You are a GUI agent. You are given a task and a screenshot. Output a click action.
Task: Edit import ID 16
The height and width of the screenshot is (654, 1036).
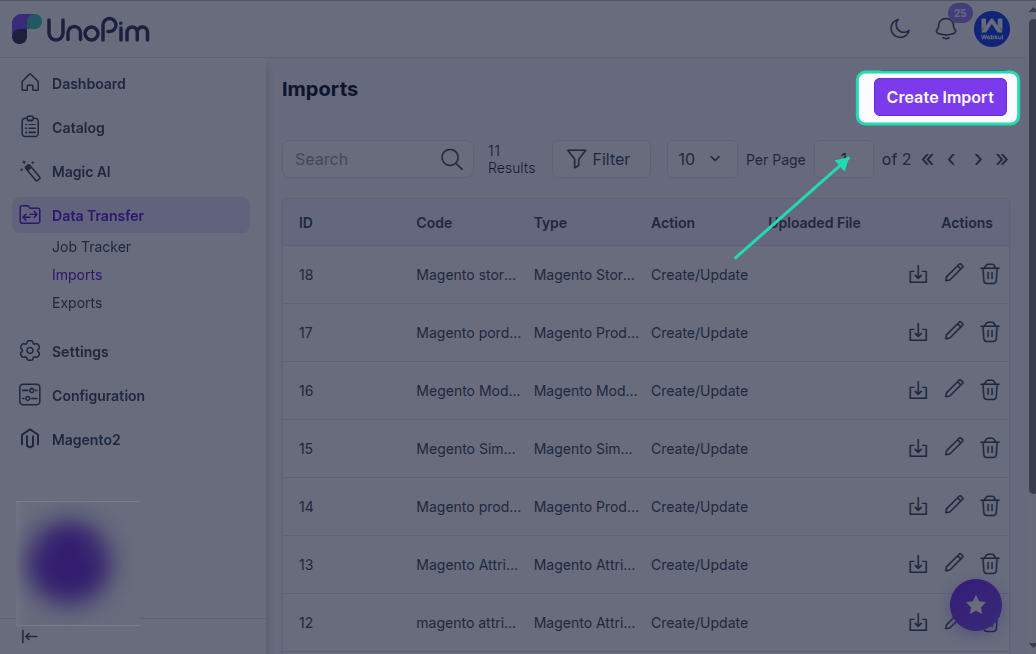coord(953,389)
